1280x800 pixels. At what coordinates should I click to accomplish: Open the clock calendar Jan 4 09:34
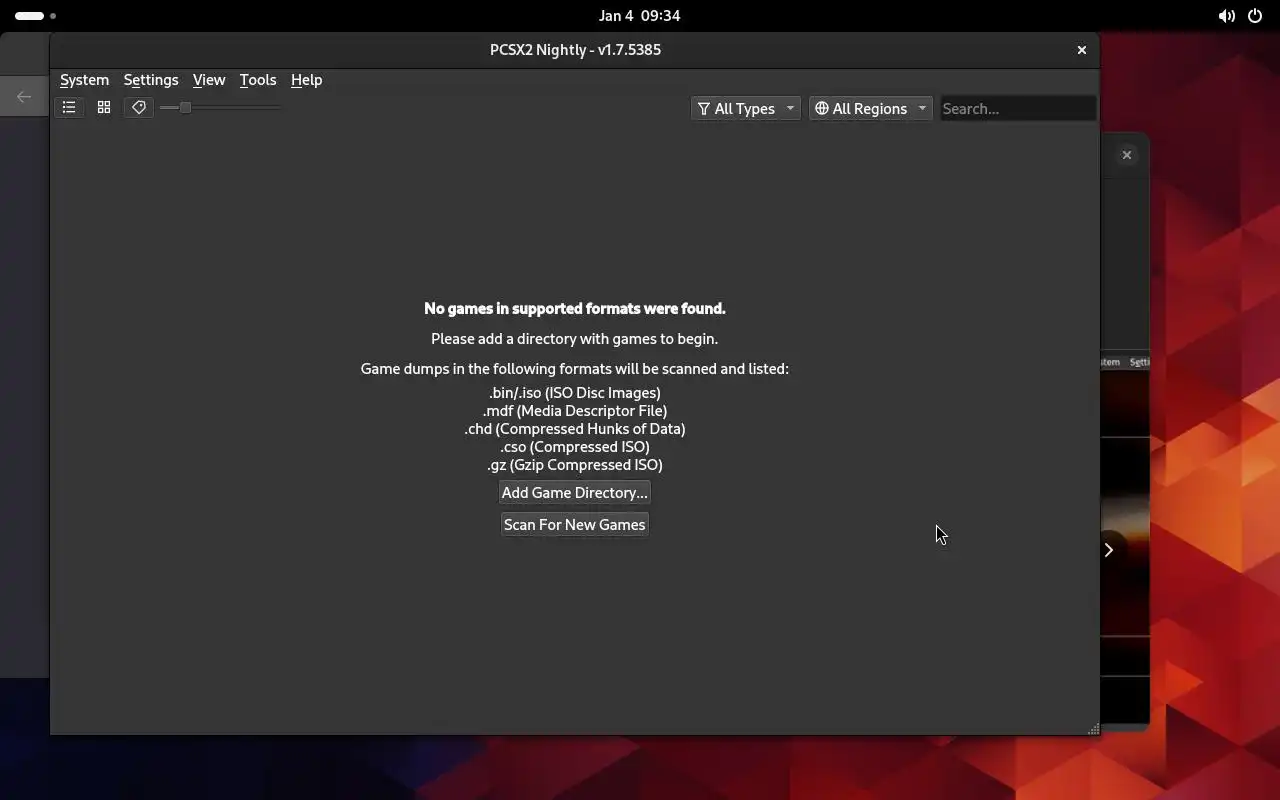point(640,16)
